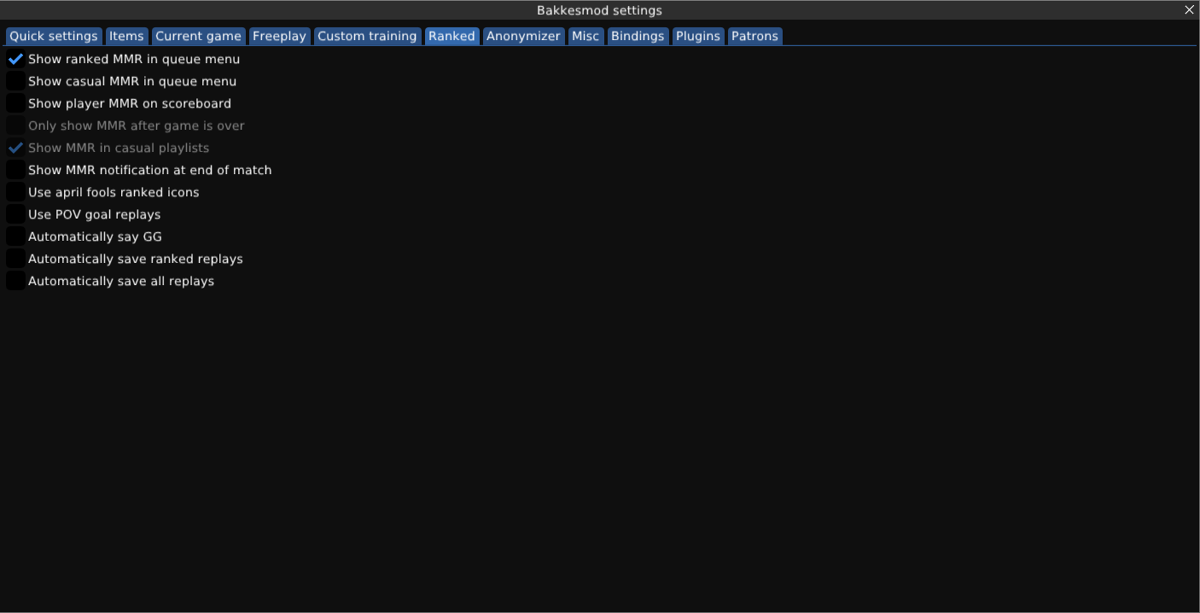This screenshot has width=1200, height=613.
Task: Enable Show player MMR on scoreboard
Action: pos(15,102)
